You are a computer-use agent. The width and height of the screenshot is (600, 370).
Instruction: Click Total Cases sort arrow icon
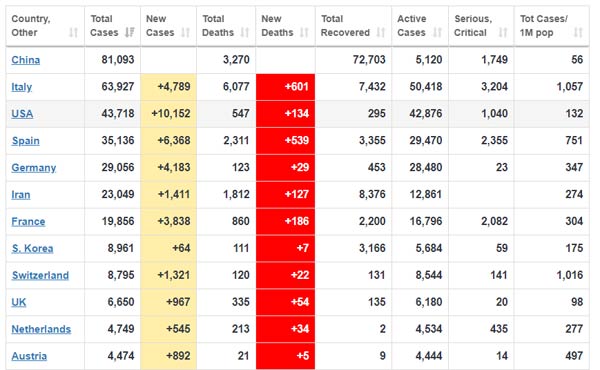(130, 33)
